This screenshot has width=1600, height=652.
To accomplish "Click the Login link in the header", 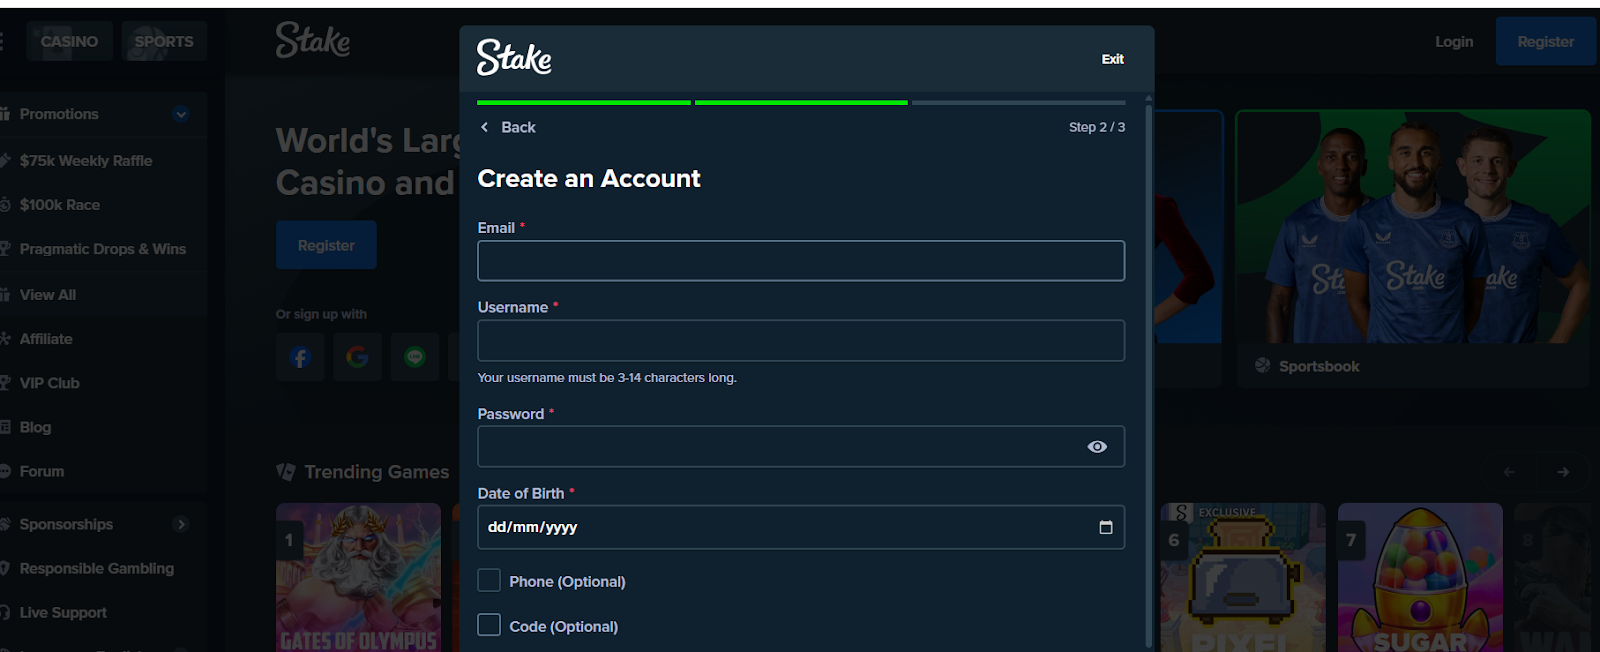I will pos(1454,41).
